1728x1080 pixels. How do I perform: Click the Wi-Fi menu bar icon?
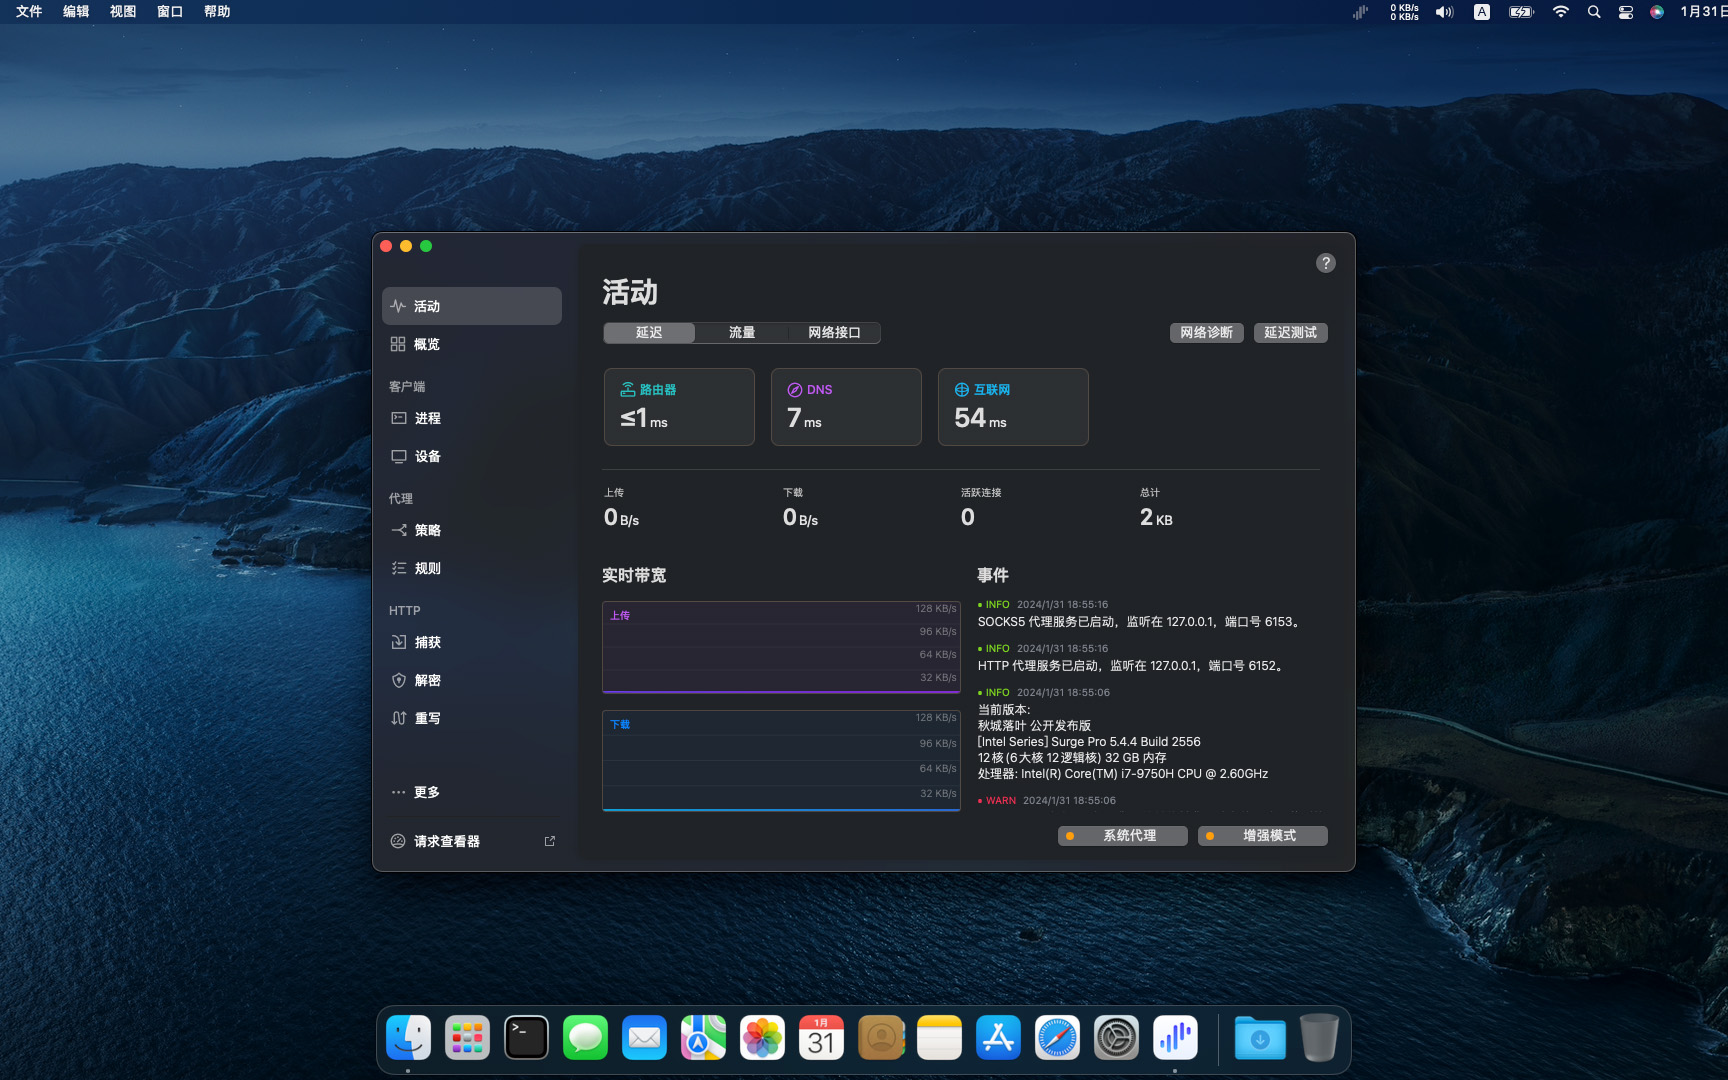pos(1560,12)
